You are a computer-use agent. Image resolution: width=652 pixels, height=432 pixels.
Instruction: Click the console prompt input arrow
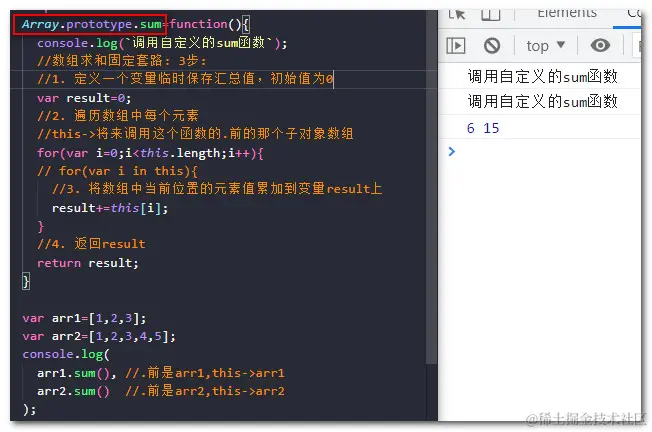pos(452,151)
